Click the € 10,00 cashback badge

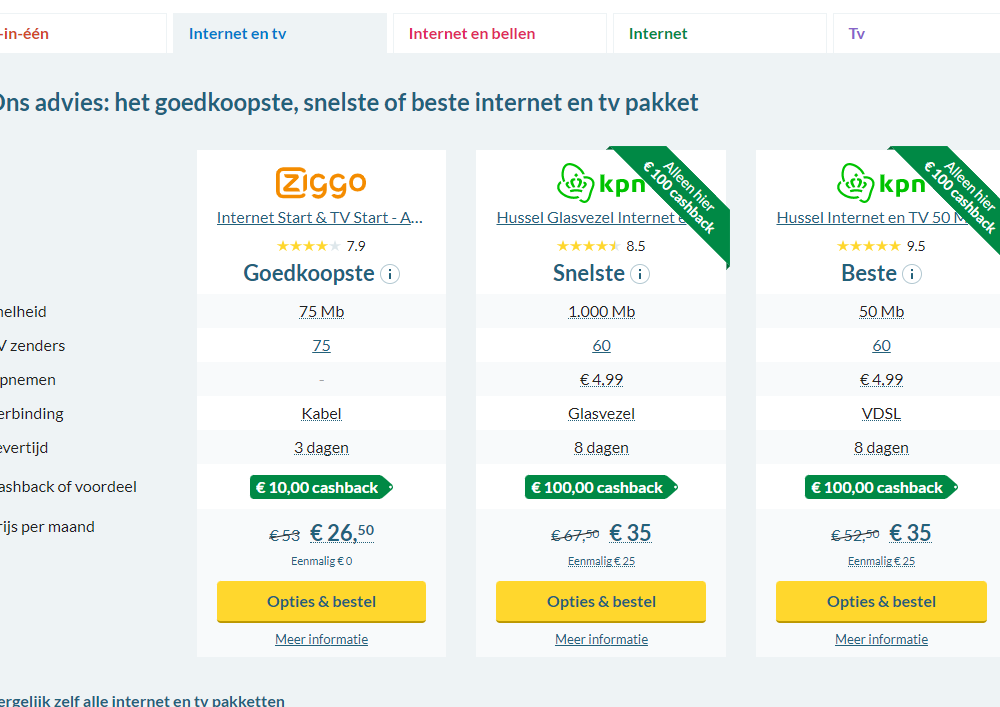tap(320, 488)
